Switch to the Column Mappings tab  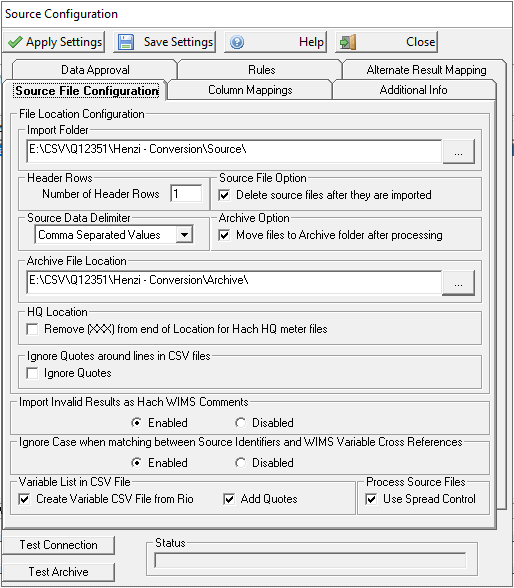click(x=250, y=90)
